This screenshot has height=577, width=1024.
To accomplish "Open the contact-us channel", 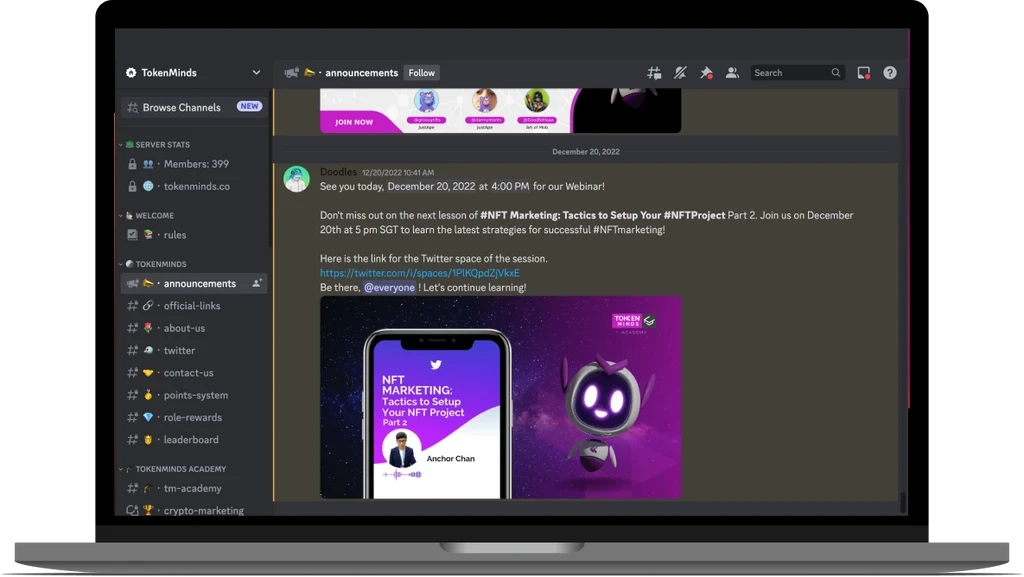I will coord(194,373).
